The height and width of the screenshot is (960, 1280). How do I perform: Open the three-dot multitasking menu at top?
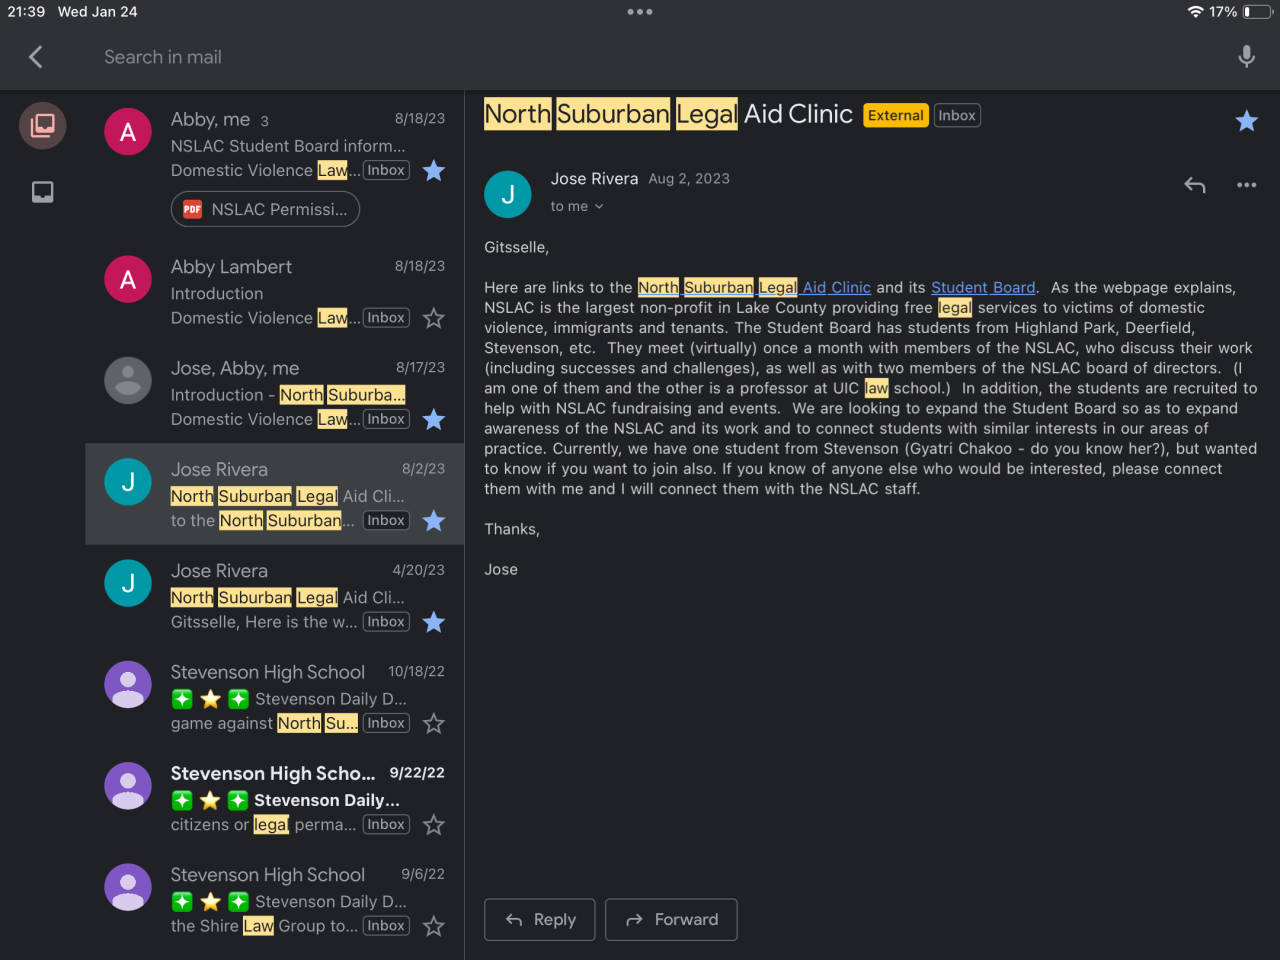coord(640,12)
